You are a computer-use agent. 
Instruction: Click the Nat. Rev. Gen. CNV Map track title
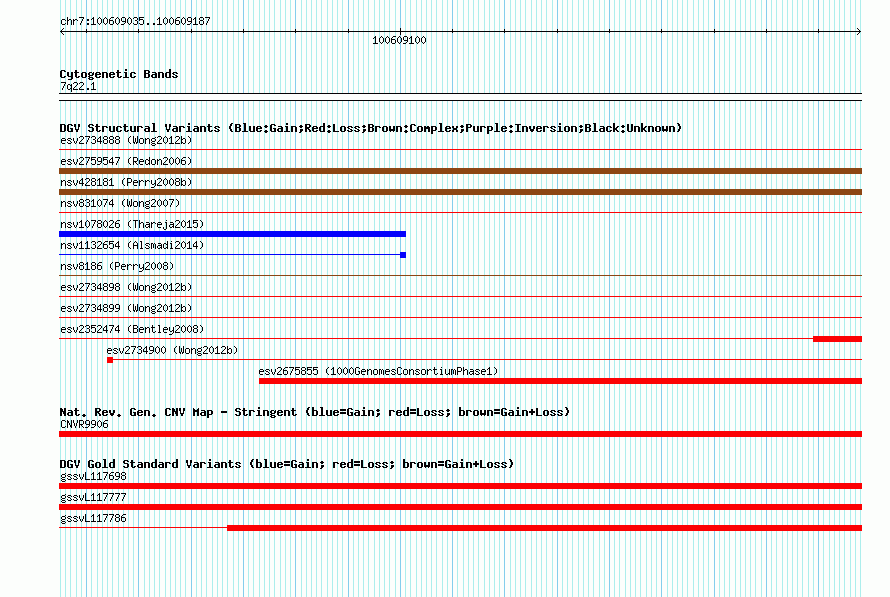pos(314,412)
